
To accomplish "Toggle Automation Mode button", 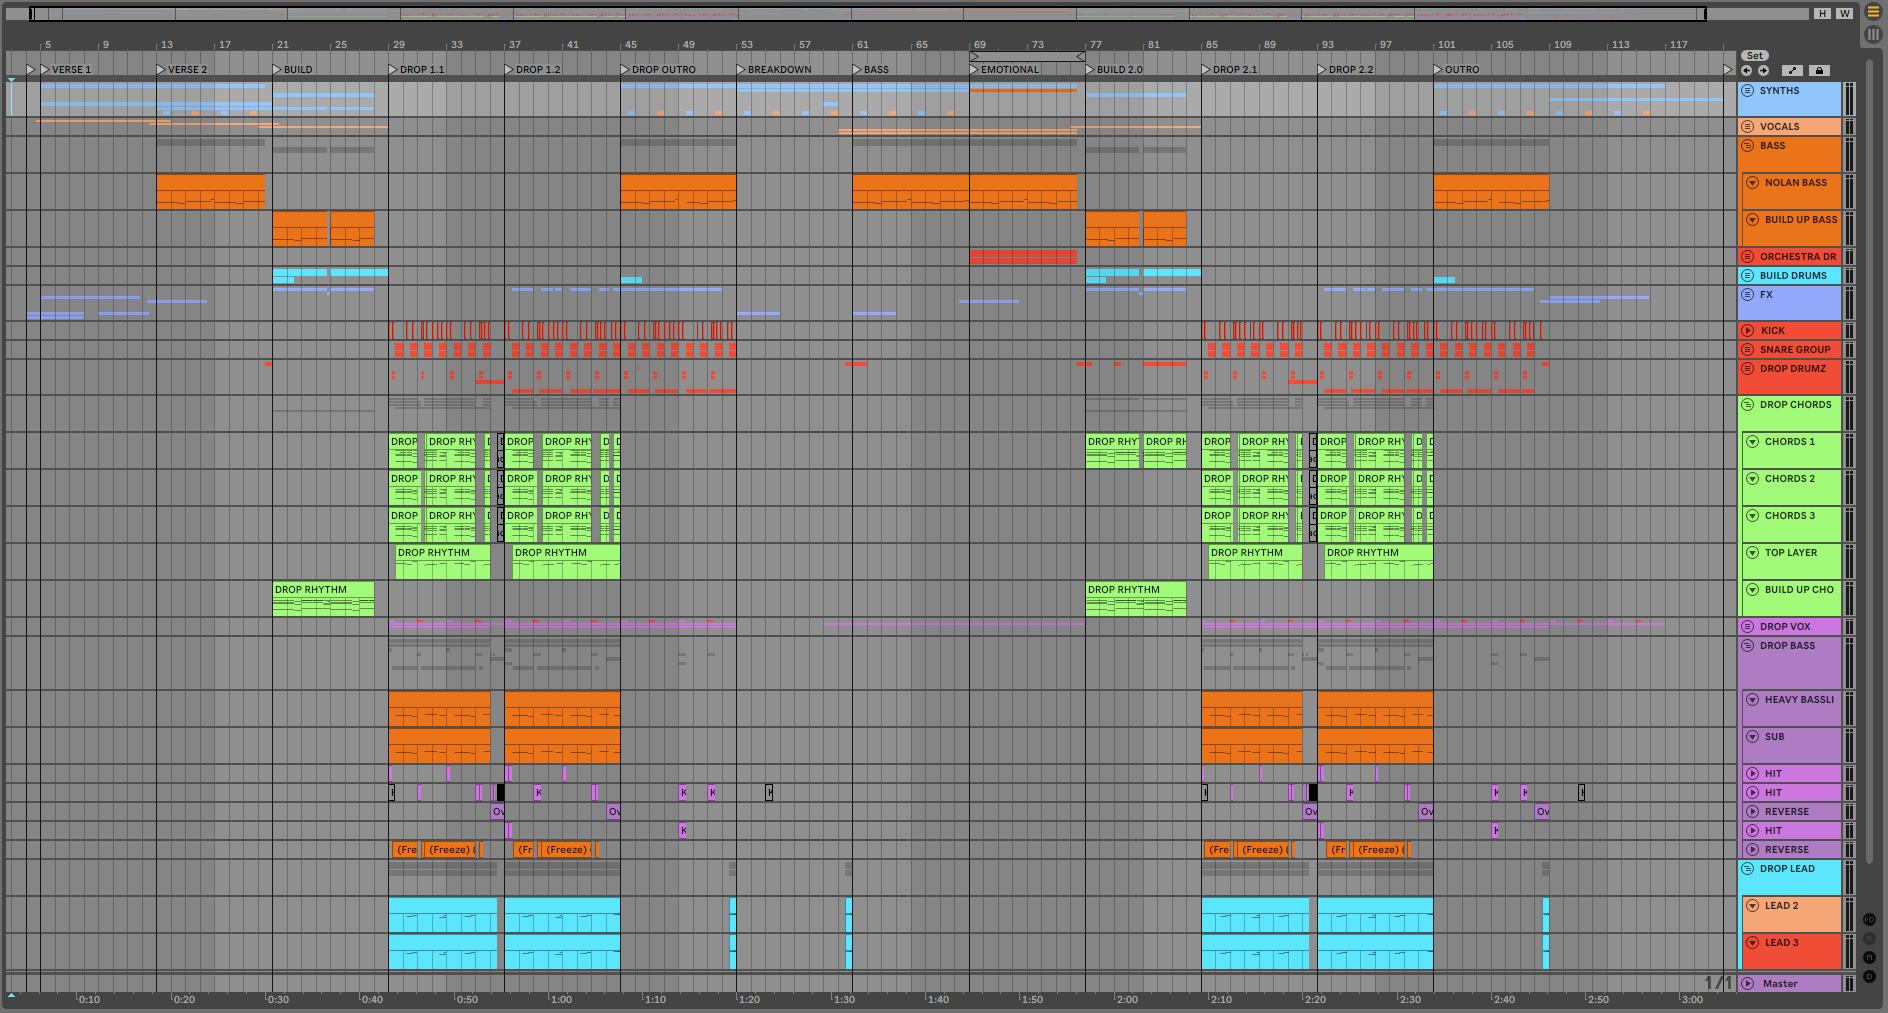I will click(1792, 70).
